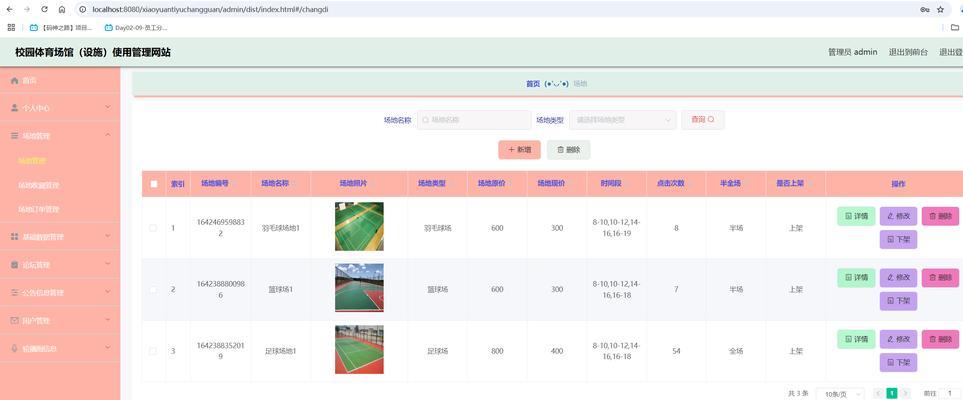Image resolution: width=963 pixels, height=400 pixels.
Task: Click 删除 in the 足球场地1 row
Action: pyautogui.click(x=940, y=339)
